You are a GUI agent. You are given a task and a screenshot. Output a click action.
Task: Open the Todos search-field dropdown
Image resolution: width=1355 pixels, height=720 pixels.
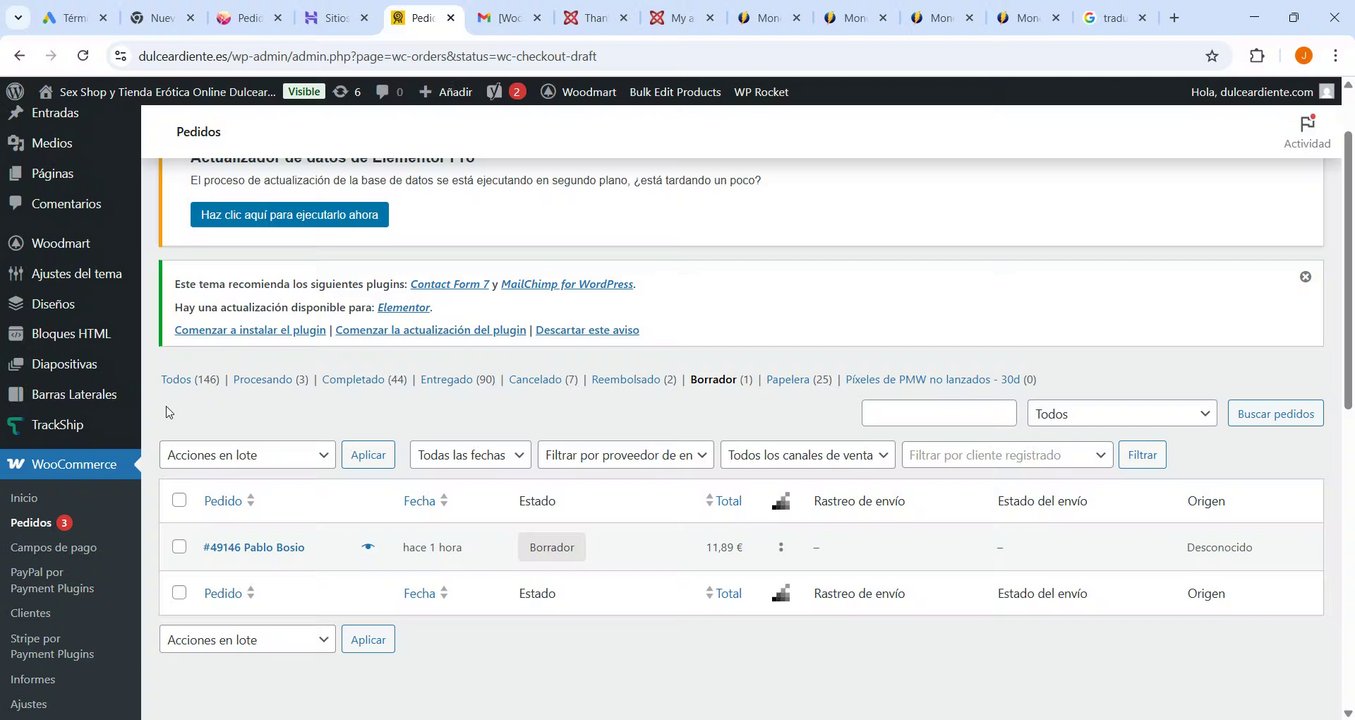tap(1122, 414)
